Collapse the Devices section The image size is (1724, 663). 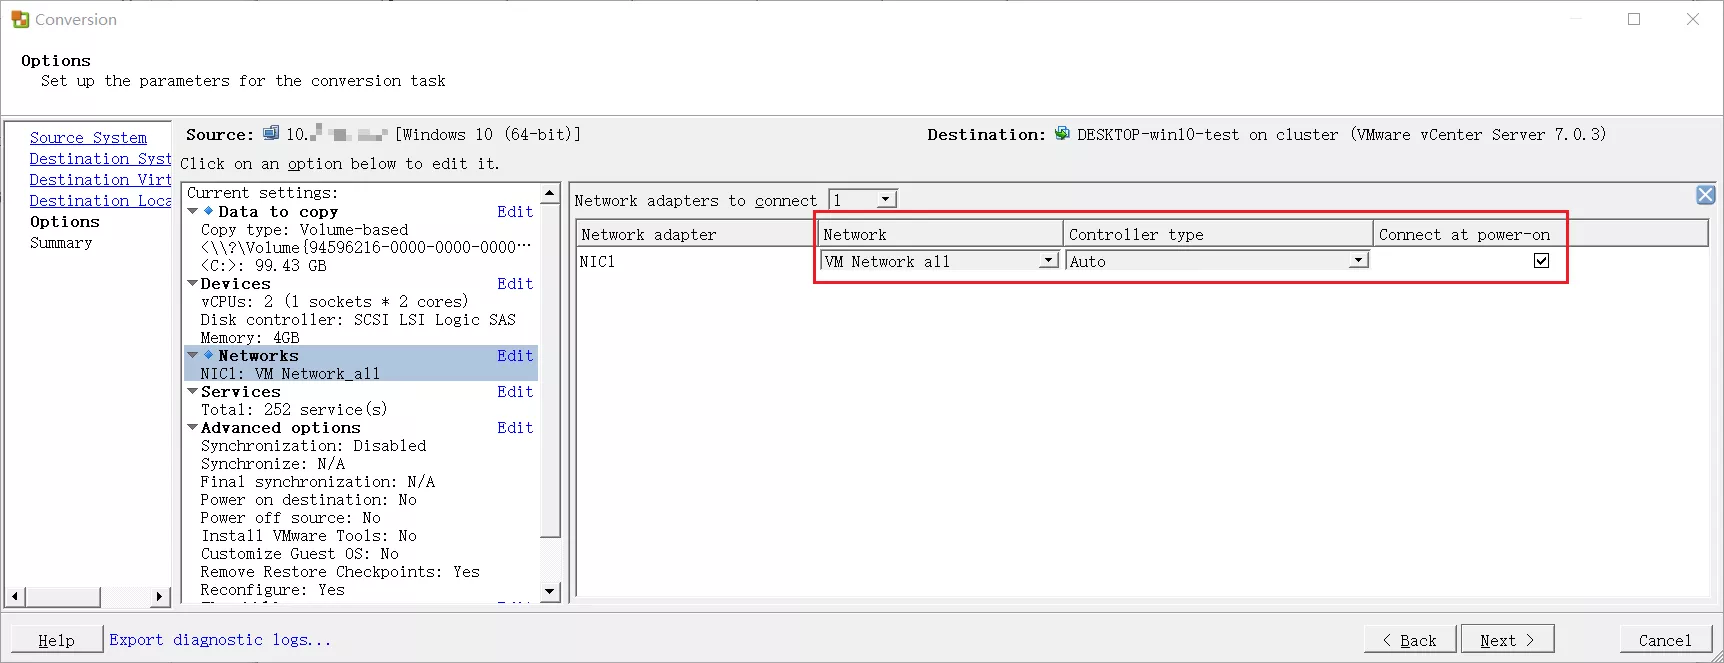(192, 284)
